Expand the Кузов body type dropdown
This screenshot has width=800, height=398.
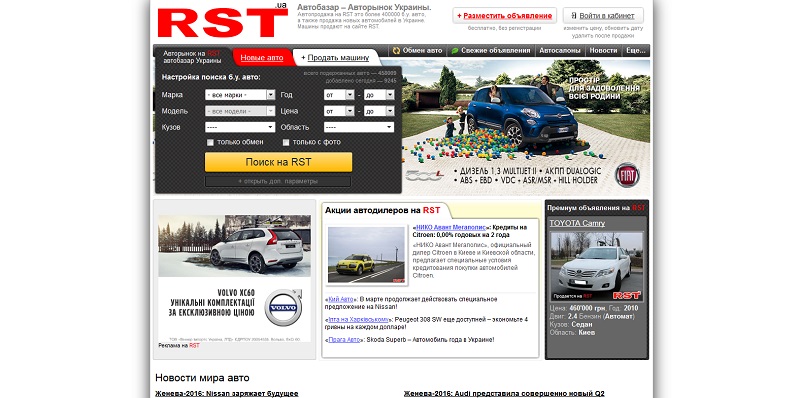pos(240,127)
